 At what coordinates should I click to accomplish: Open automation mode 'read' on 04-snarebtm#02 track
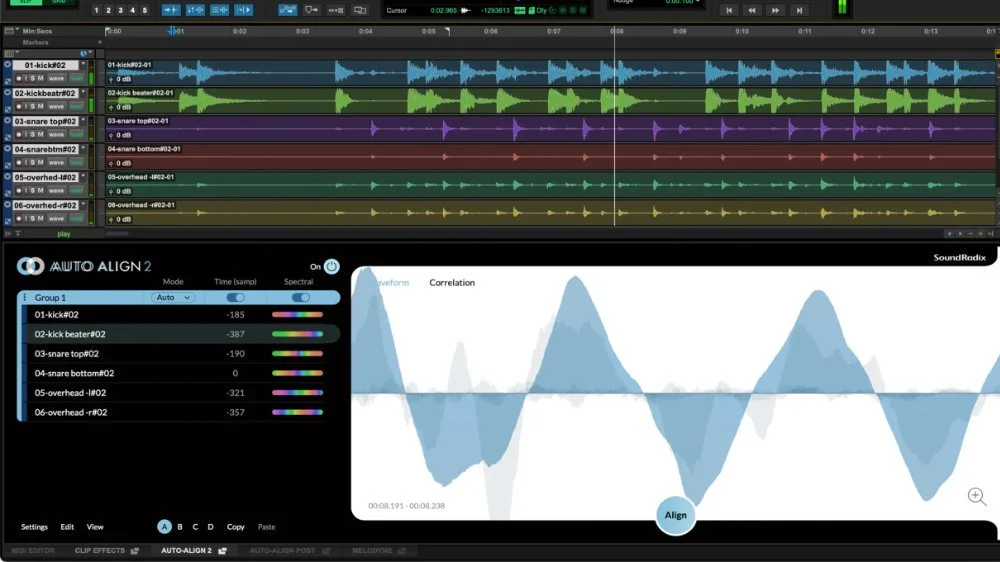pyautogui.click(x=77, y=163)
